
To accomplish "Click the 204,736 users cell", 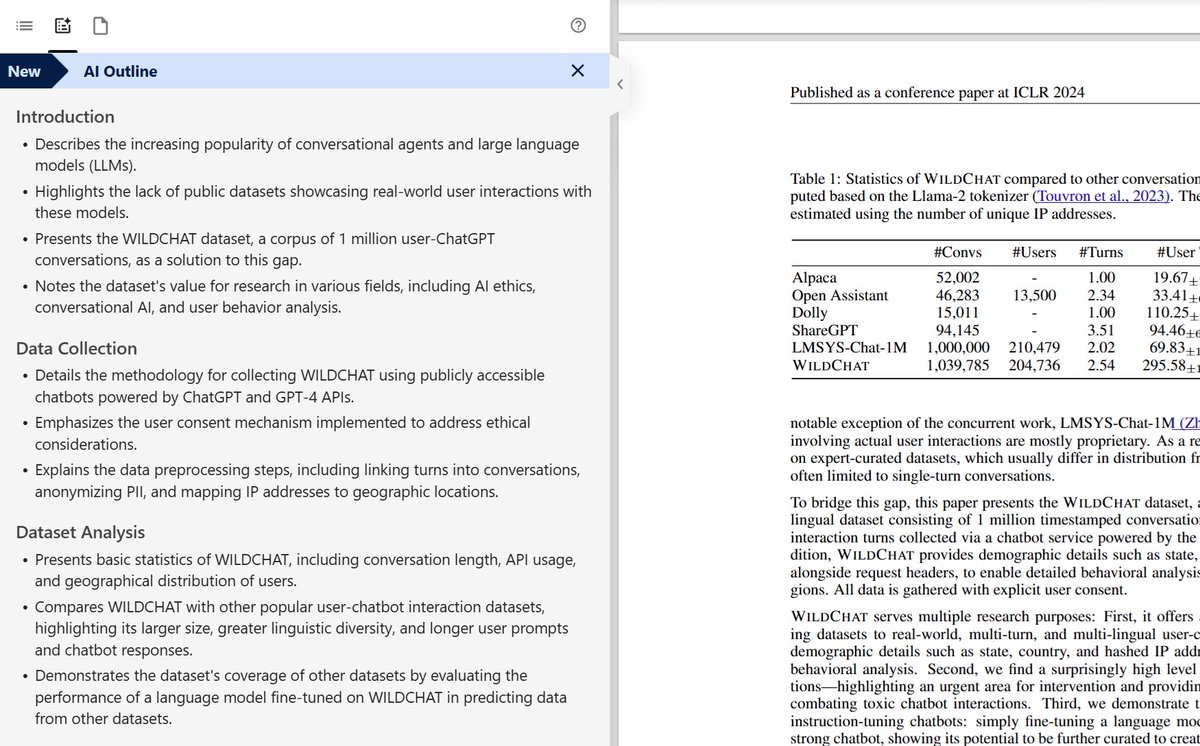I will (x=1036, y=365).
